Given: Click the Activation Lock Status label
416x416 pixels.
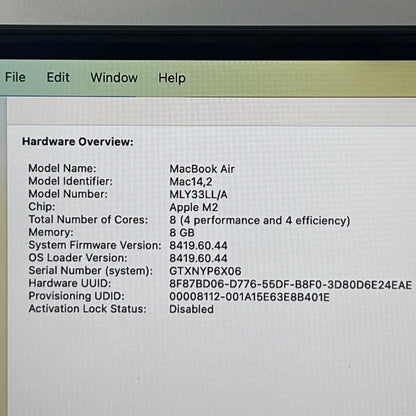Looking at the screenshot, I should click(87, 309).
